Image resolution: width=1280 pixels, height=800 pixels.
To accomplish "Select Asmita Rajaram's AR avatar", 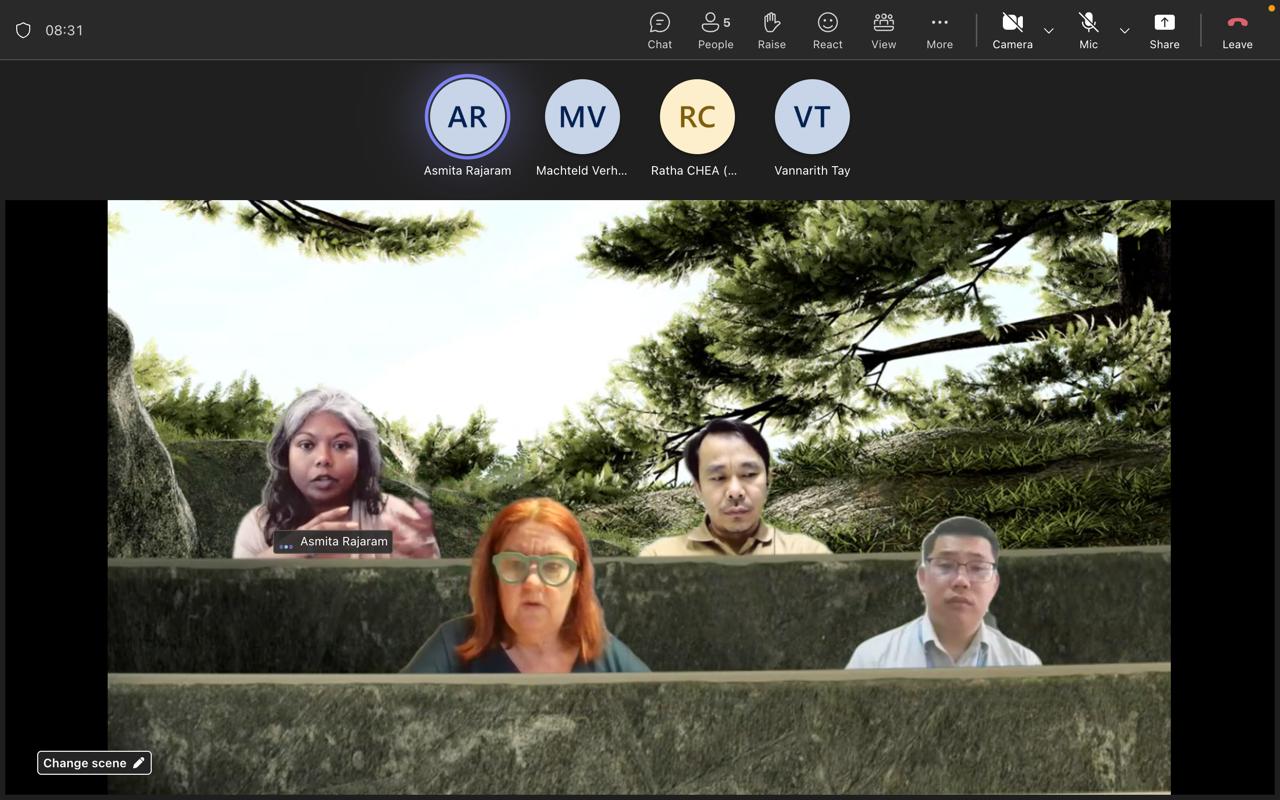I will [467, 117].
